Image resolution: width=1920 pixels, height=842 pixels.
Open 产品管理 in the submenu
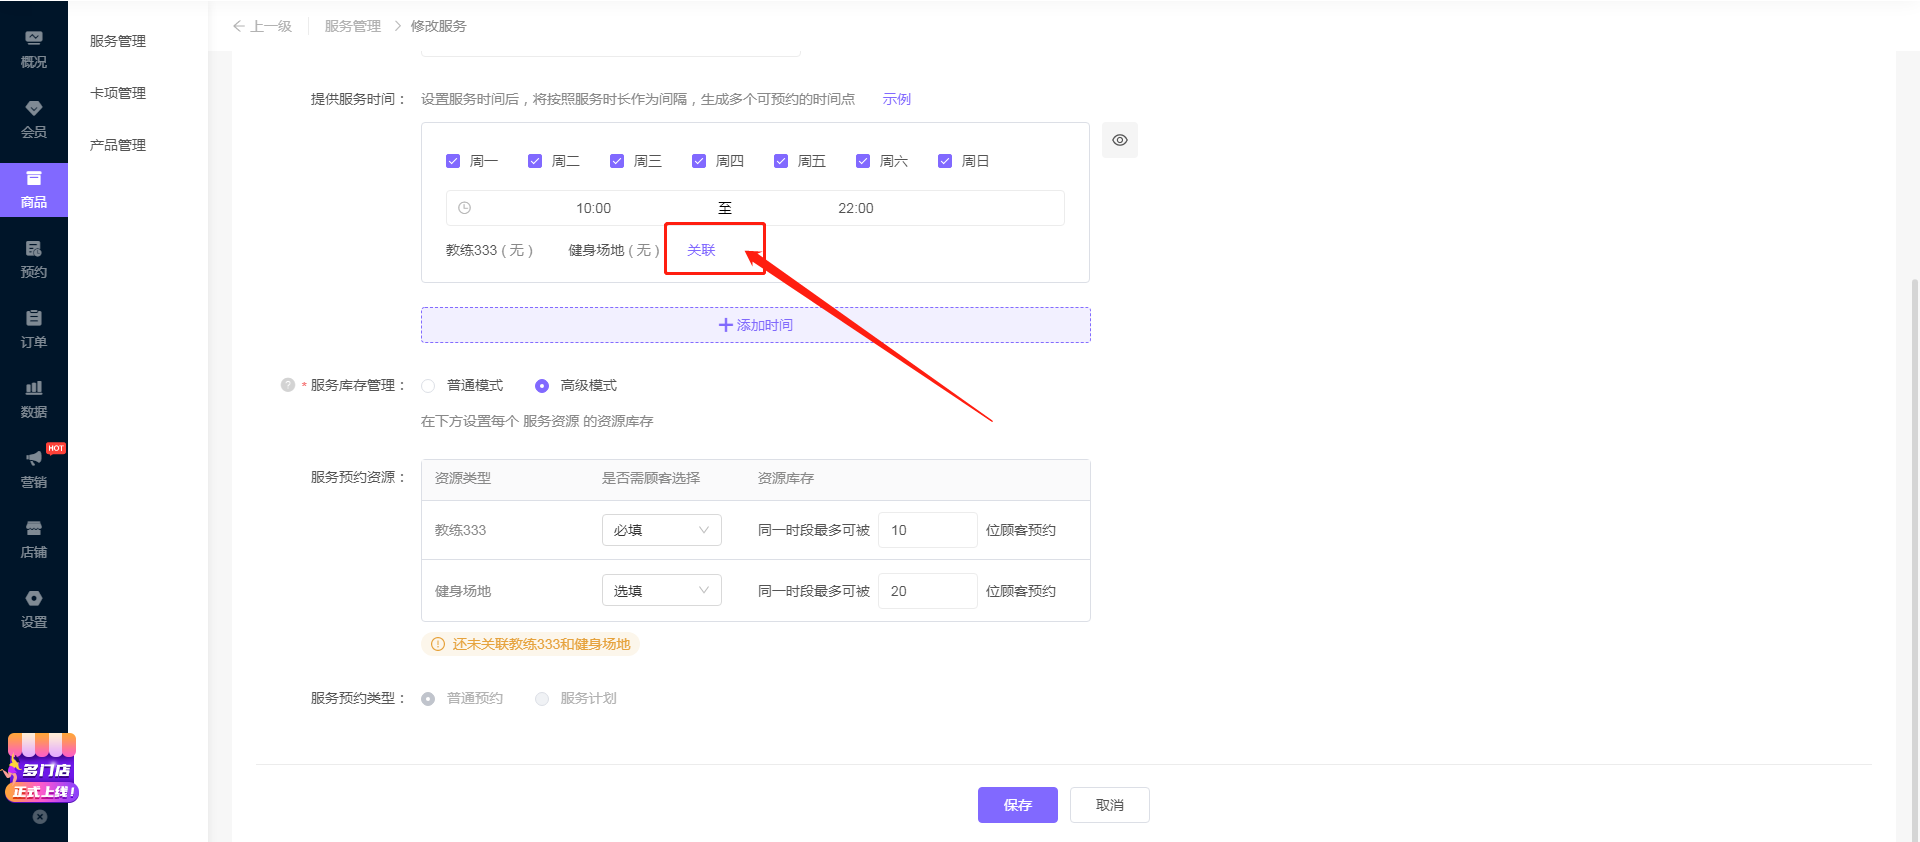(x=118, y=145)
